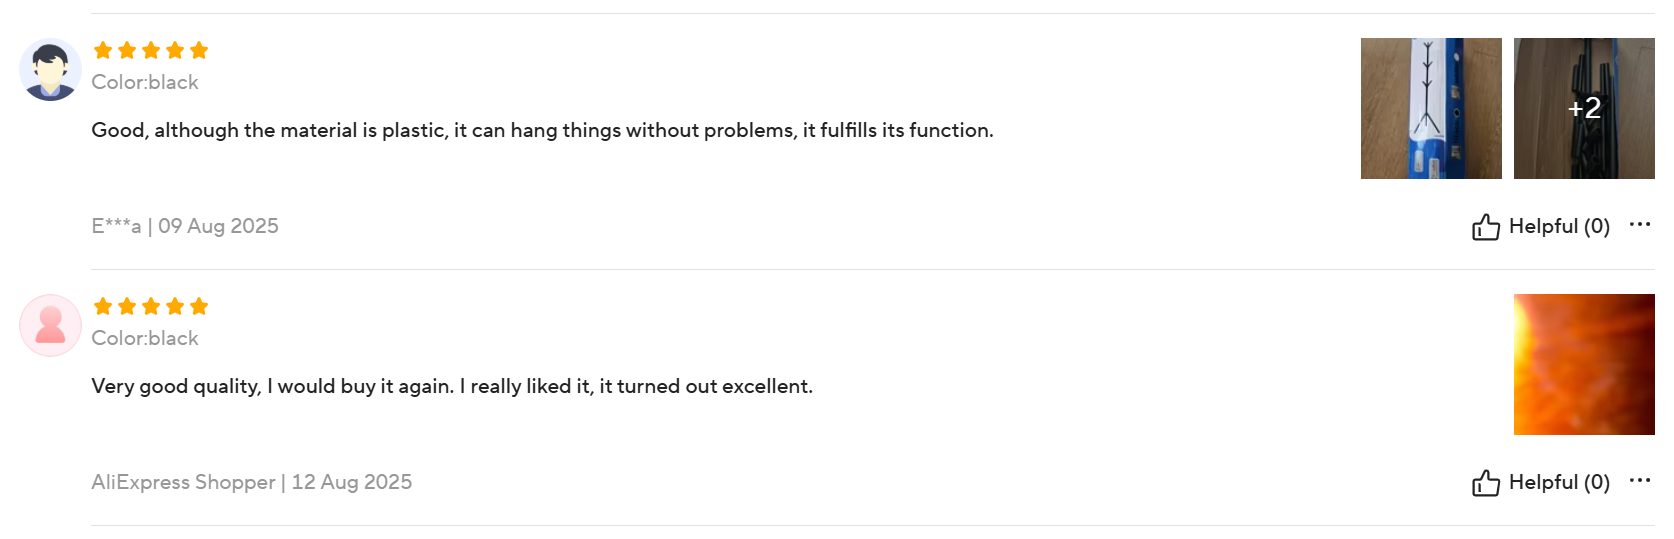Open the orange blurry review photo
The image size is (1674, 539).
point(1584,364)
